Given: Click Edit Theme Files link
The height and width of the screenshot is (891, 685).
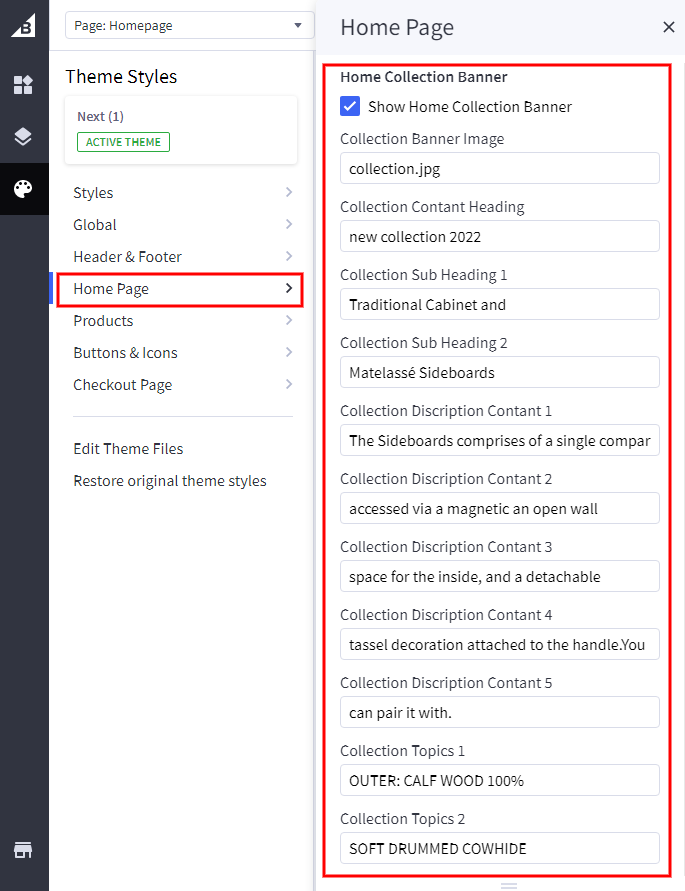Looking at the screenshot, I should (x=128, y=449).
